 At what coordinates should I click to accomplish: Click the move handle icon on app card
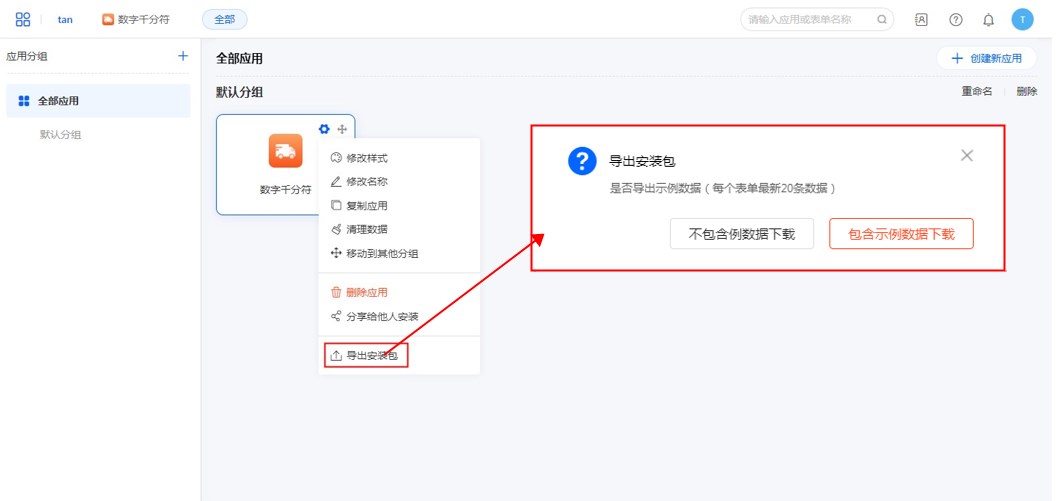[342, 129]
